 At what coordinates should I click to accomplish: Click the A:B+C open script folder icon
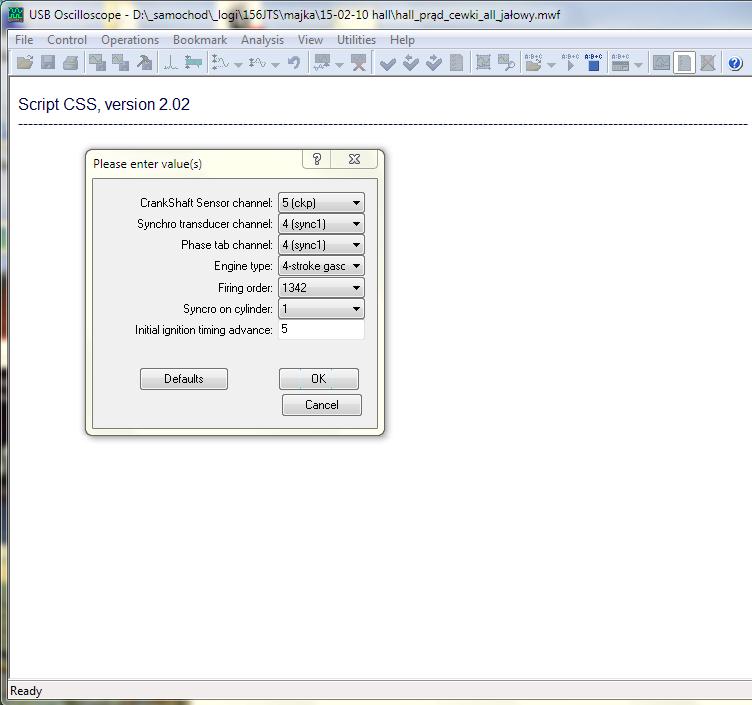click(533, 63)
